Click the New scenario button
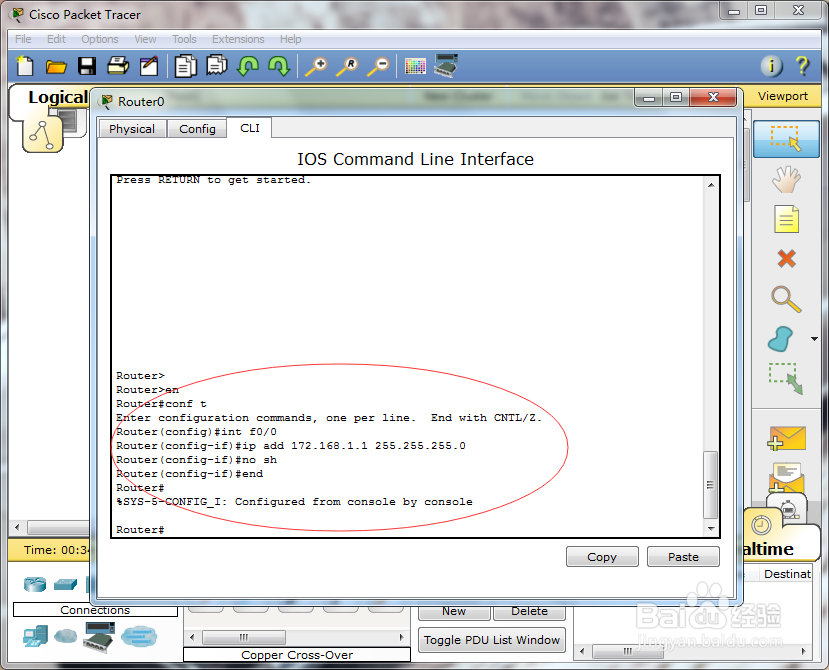 coord(454,611)
